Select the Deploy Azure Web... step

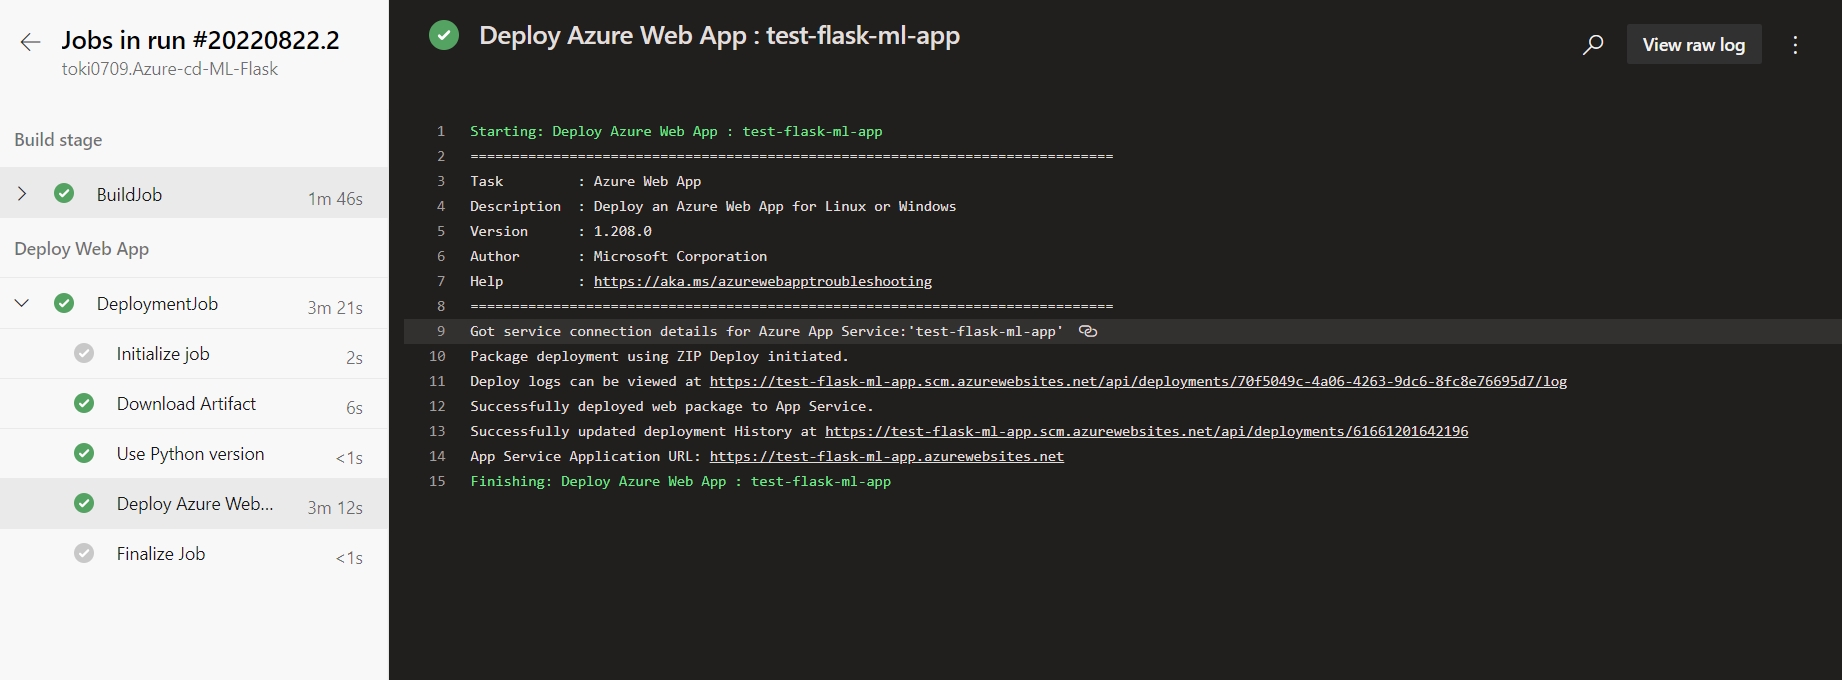click(194, 504)
